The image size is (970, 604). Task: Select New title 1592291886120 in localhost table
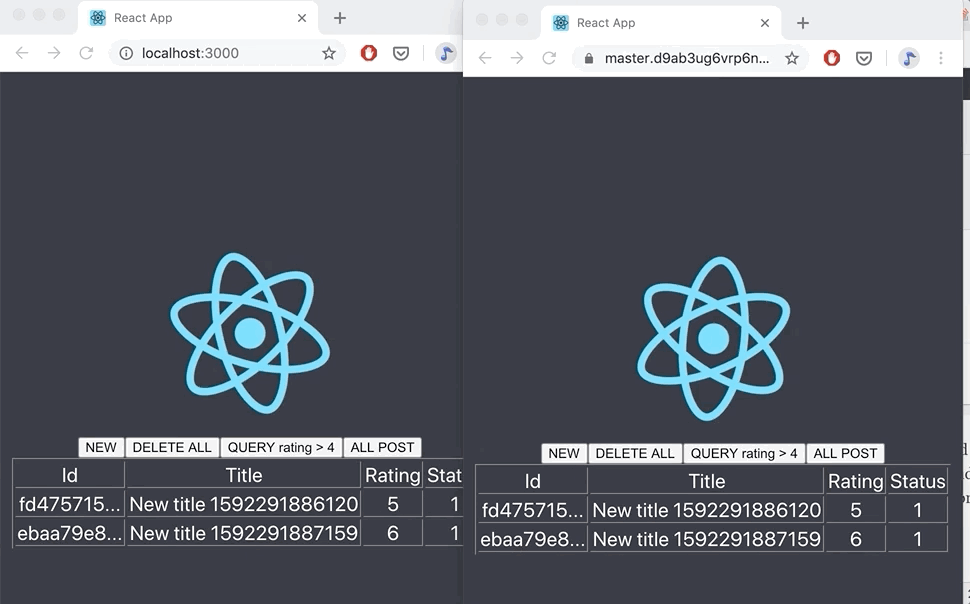(x=244, y=504)
